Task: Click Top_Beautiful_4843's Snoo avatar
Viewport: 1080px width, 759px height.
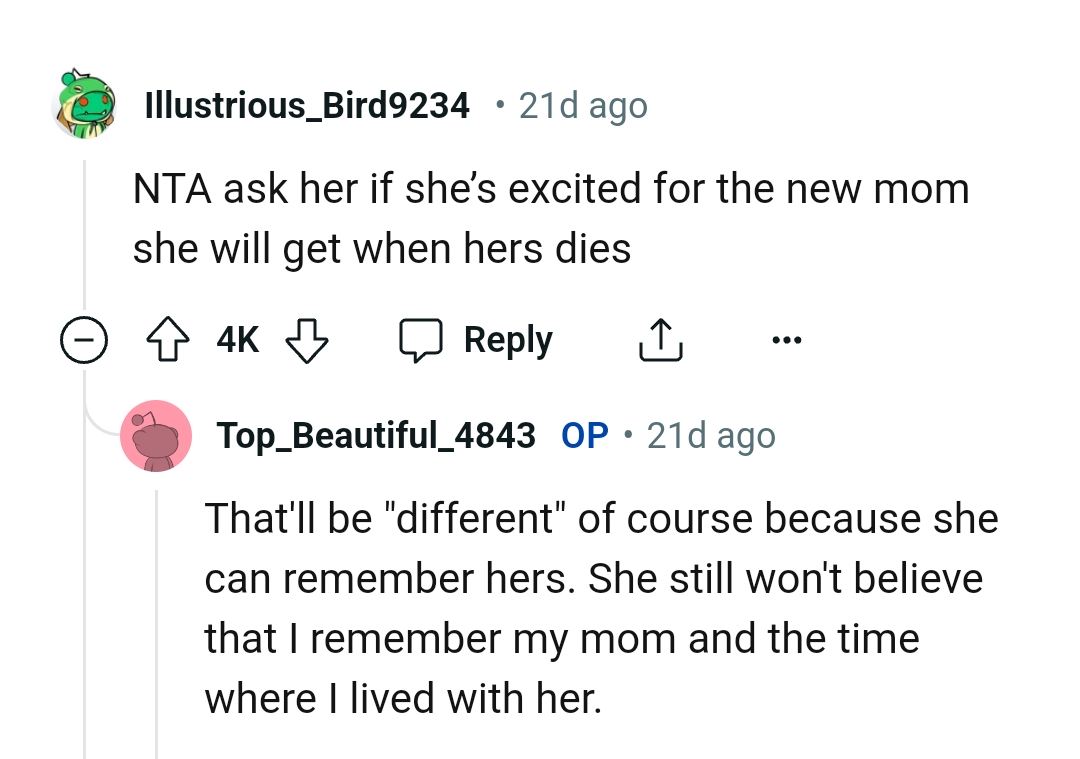Action: [156, 435]
